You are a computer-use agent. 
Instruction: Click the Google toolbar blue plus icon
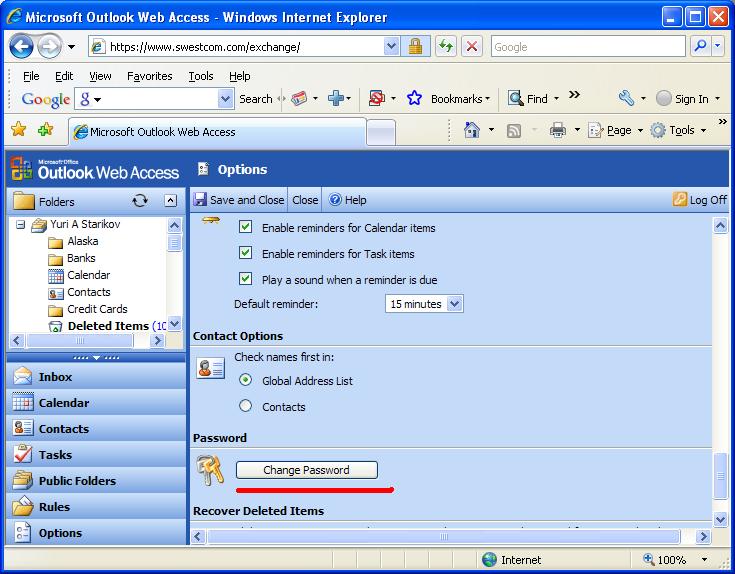pos(336,98)
